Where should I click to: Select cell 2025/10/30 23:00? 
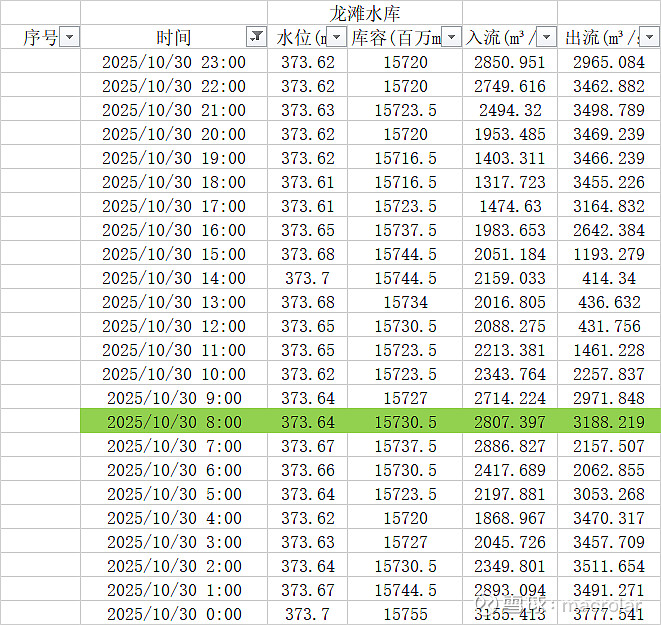pos(174,62)
